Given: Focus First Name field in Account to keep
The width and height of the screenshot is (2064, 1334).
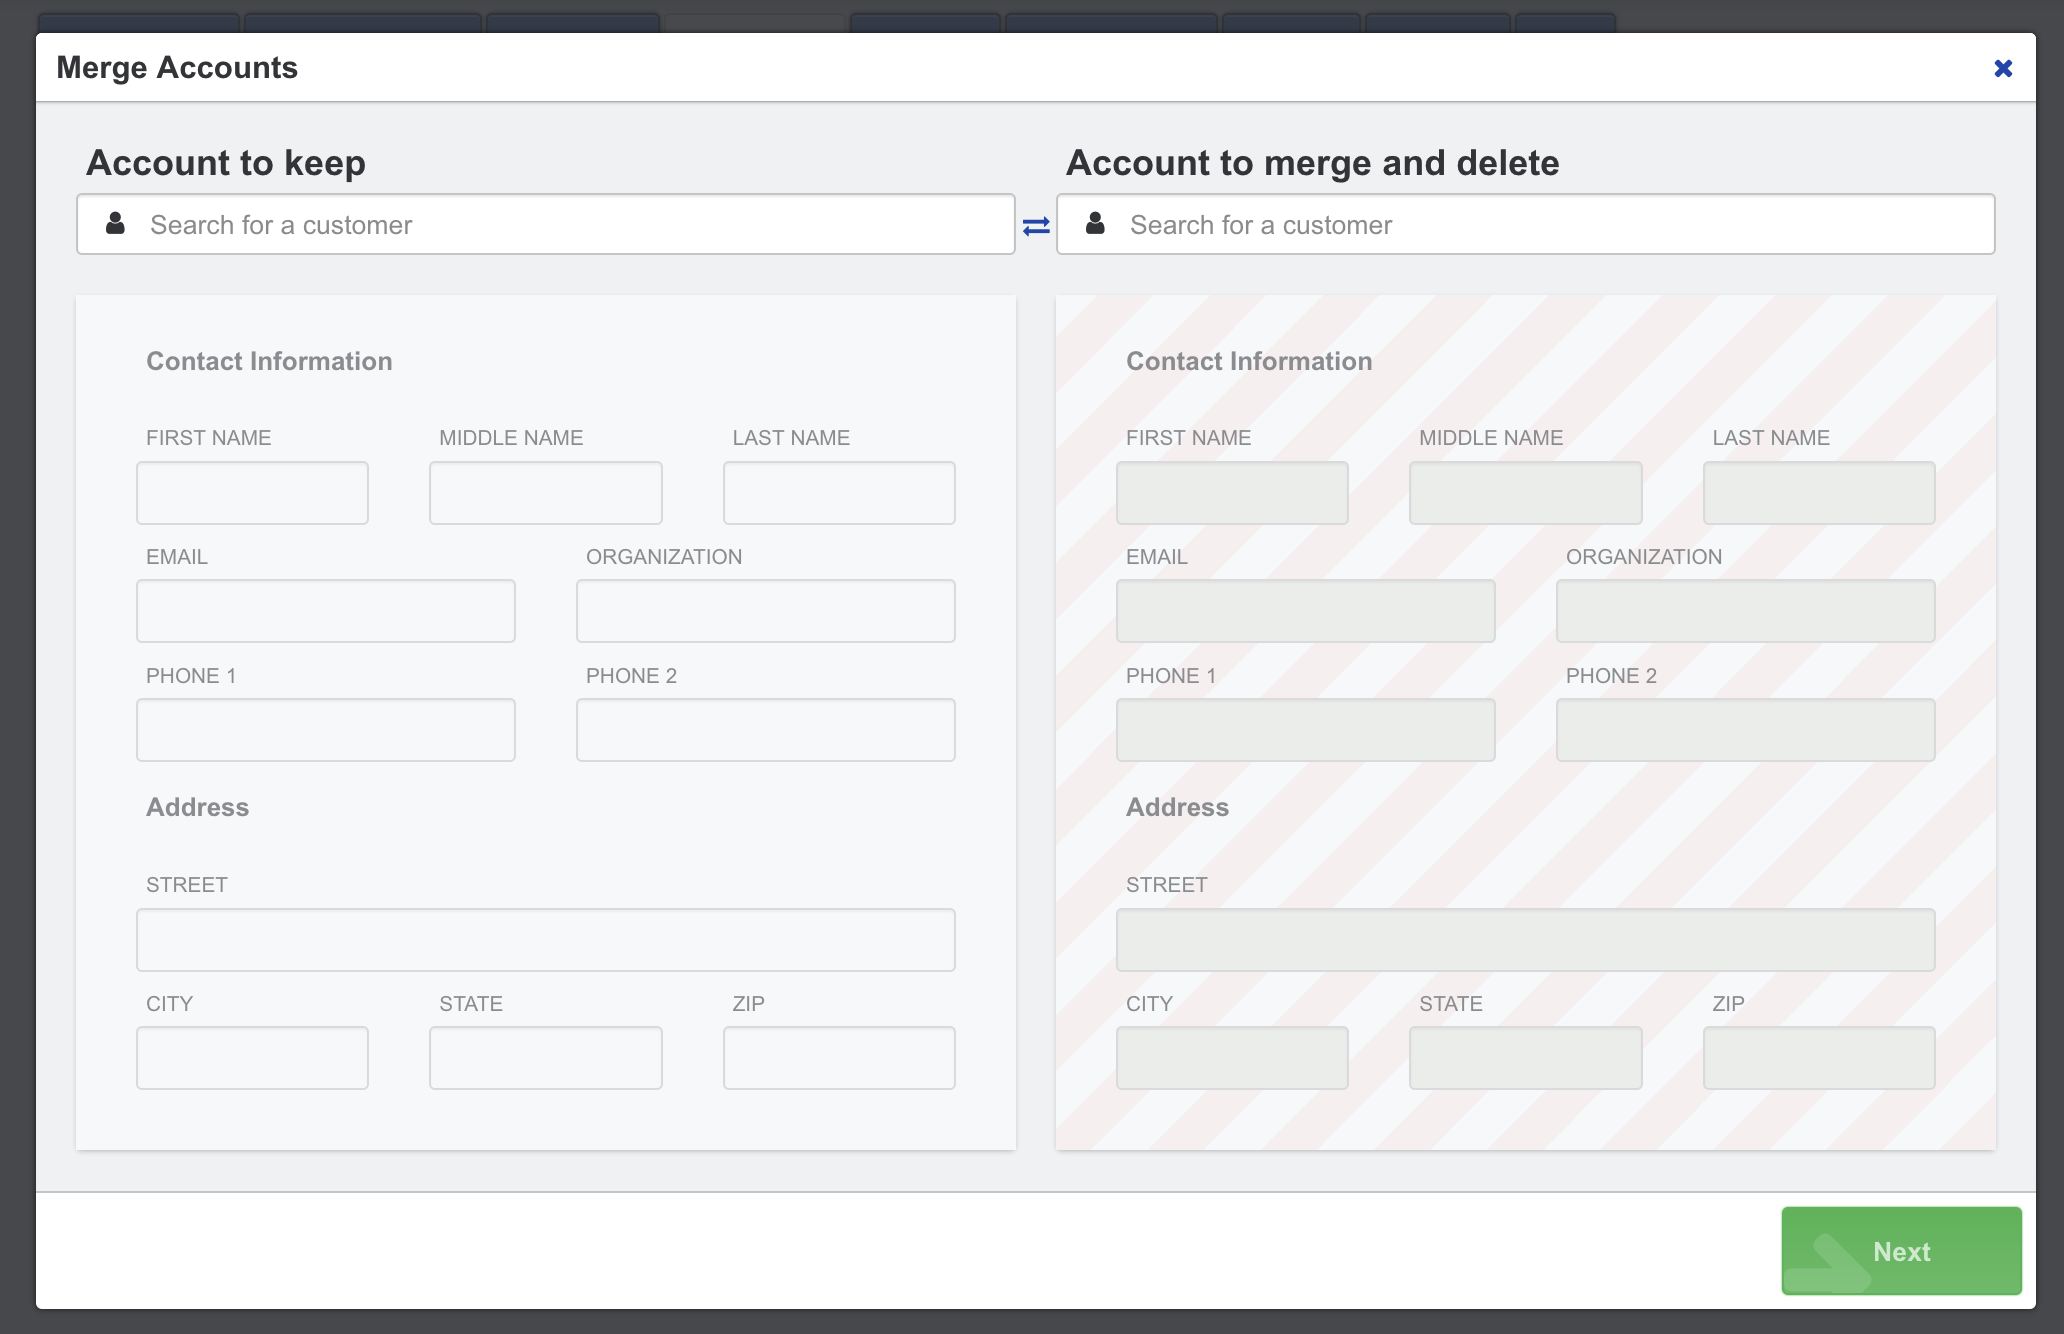Looking at the screenshot, I should 252,493.
